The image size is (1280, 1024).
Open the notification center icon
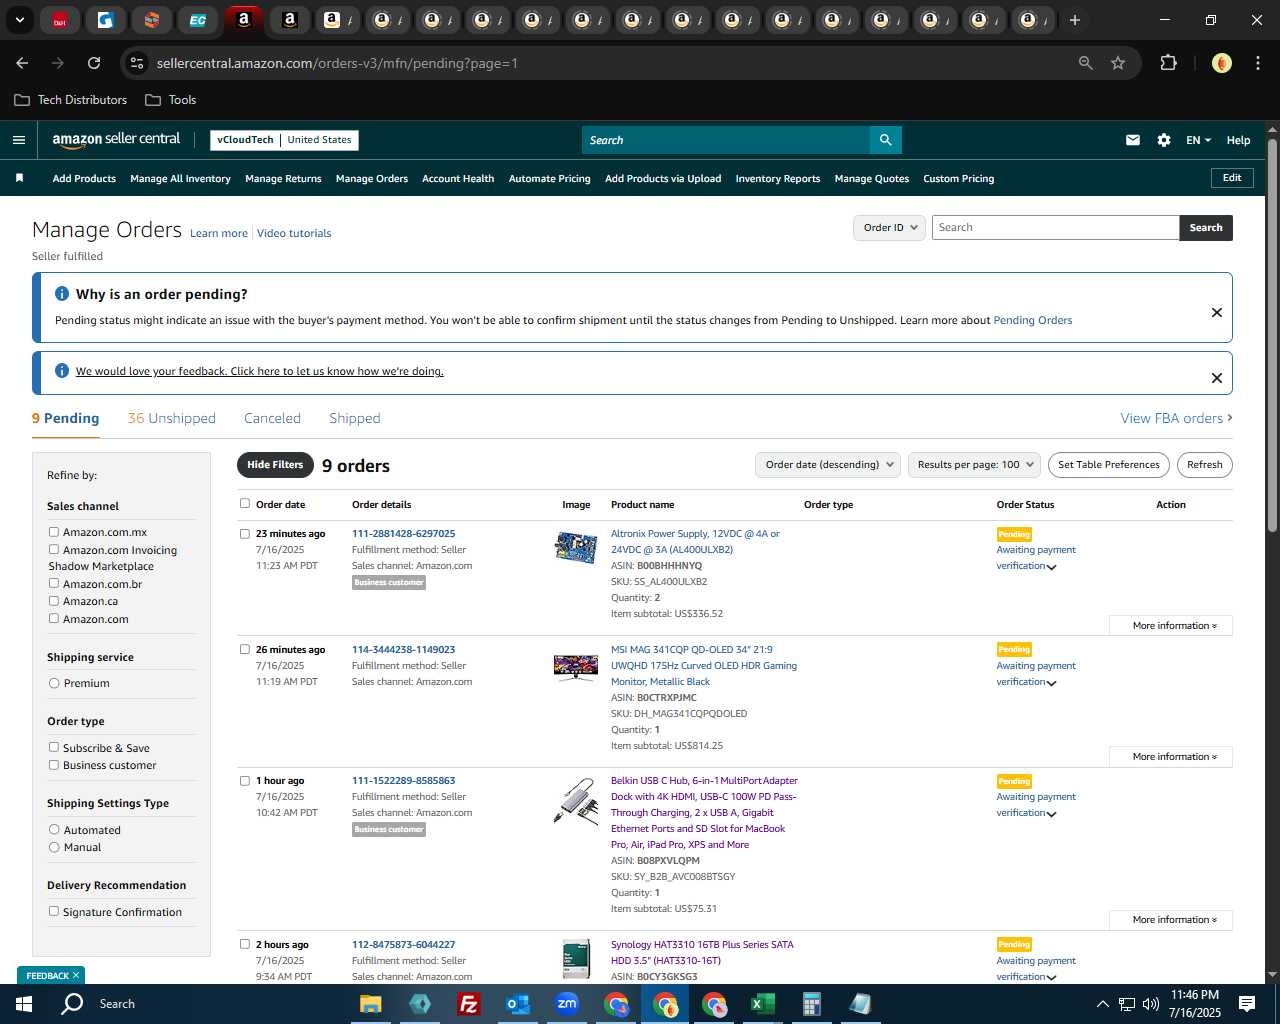coord(1247,1003)
